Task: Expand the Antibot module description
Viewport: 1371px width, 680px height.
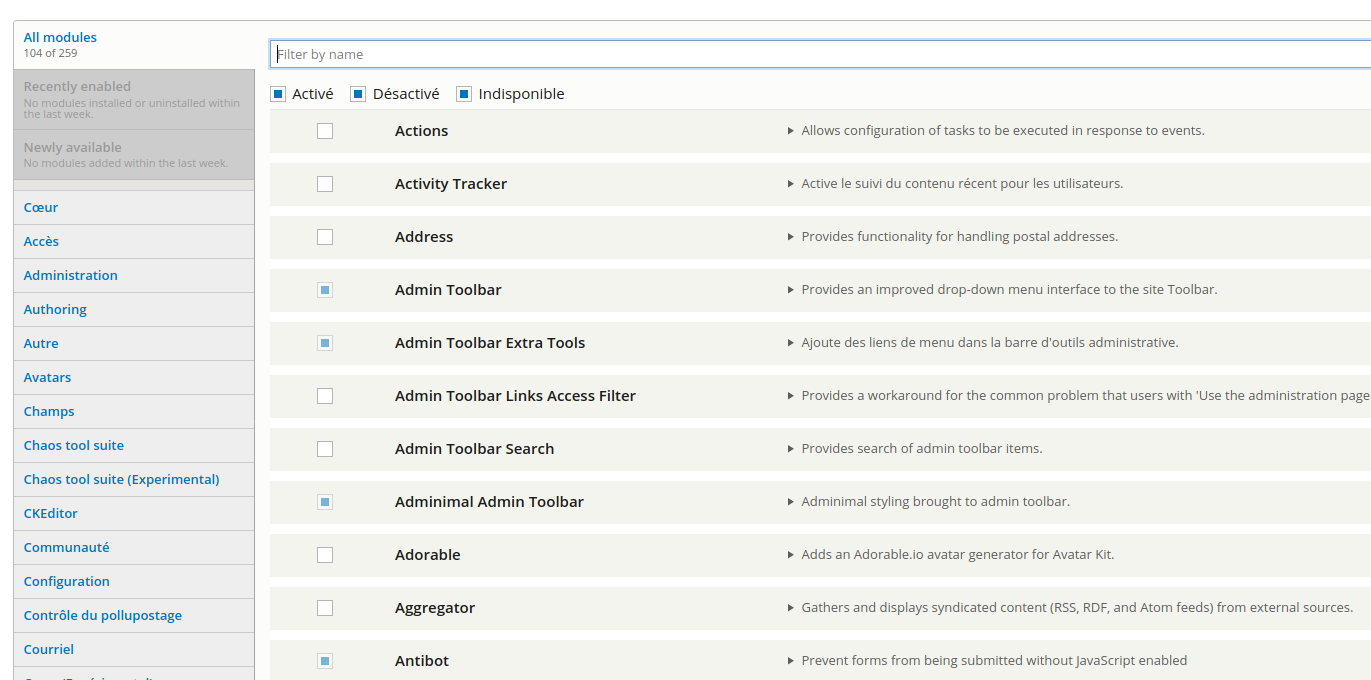Action: [791, 661]
